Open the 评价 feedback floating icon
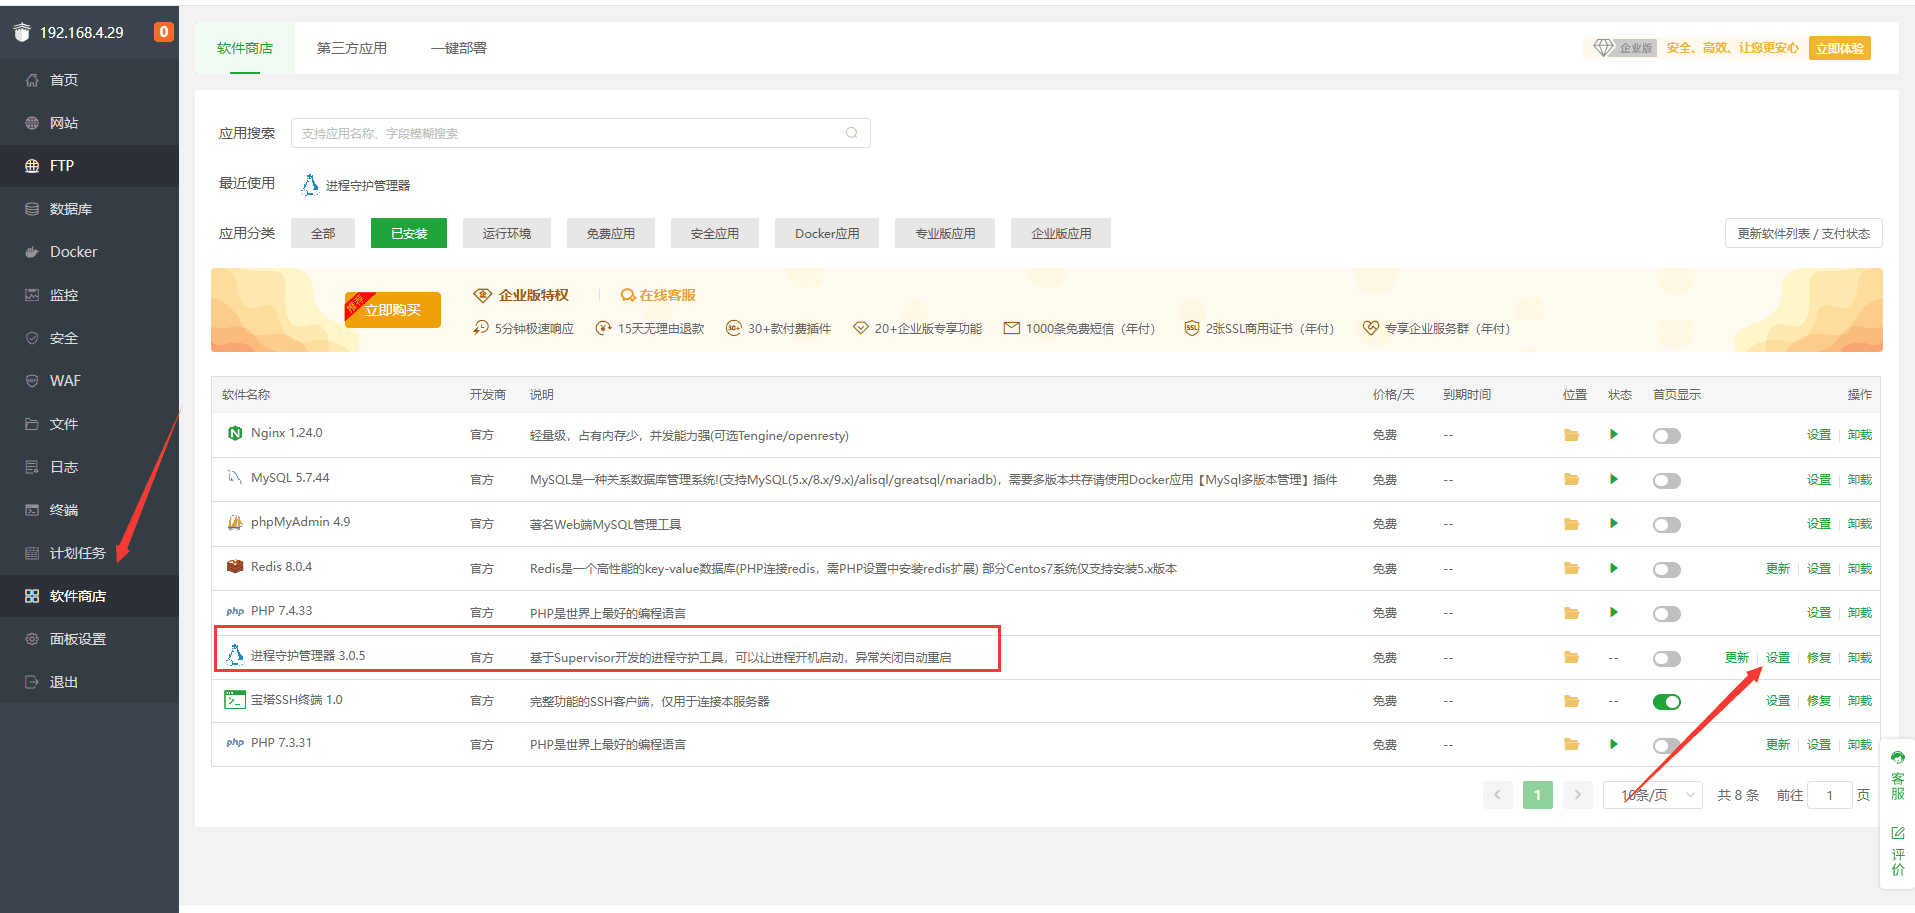 click(x=1897, y=850)
